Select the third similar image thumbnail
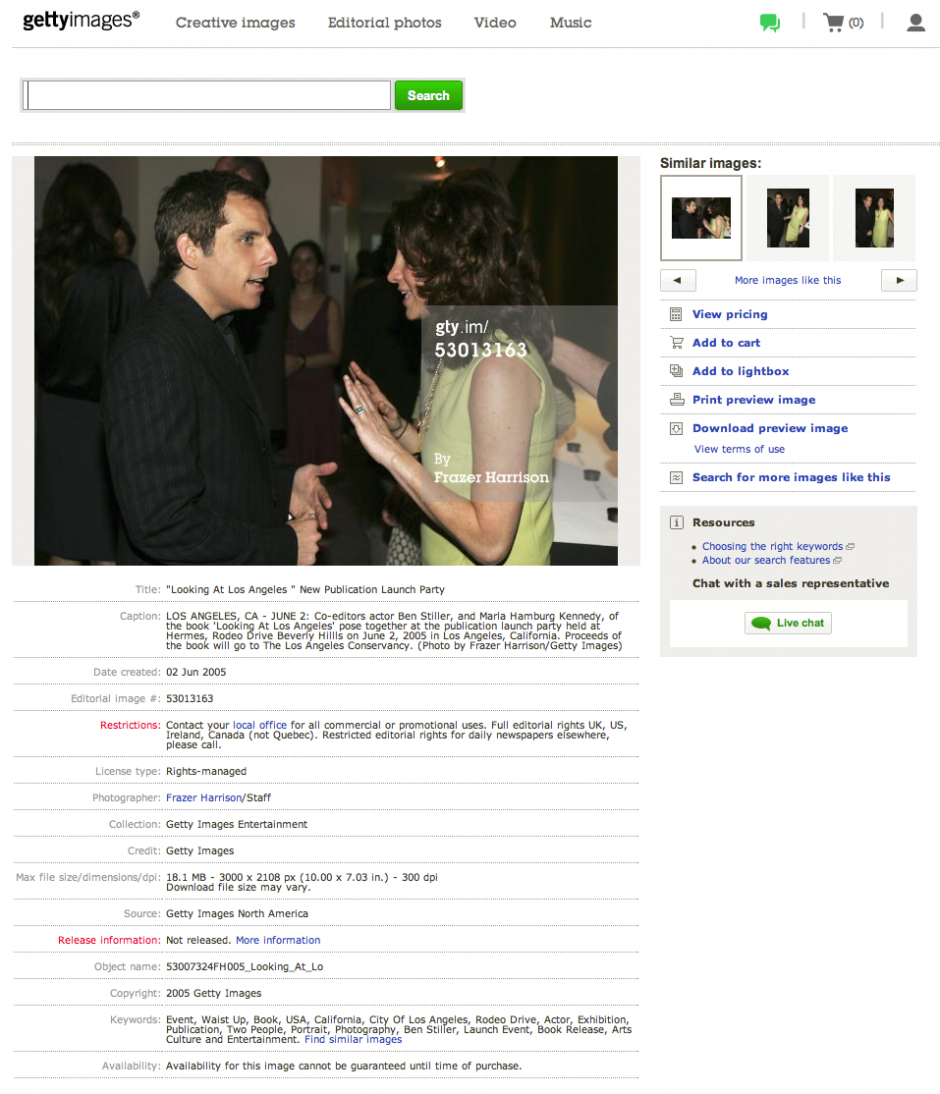Viewport: 940px width, 1094px height. pyautogui.click(x=874, y=218)
